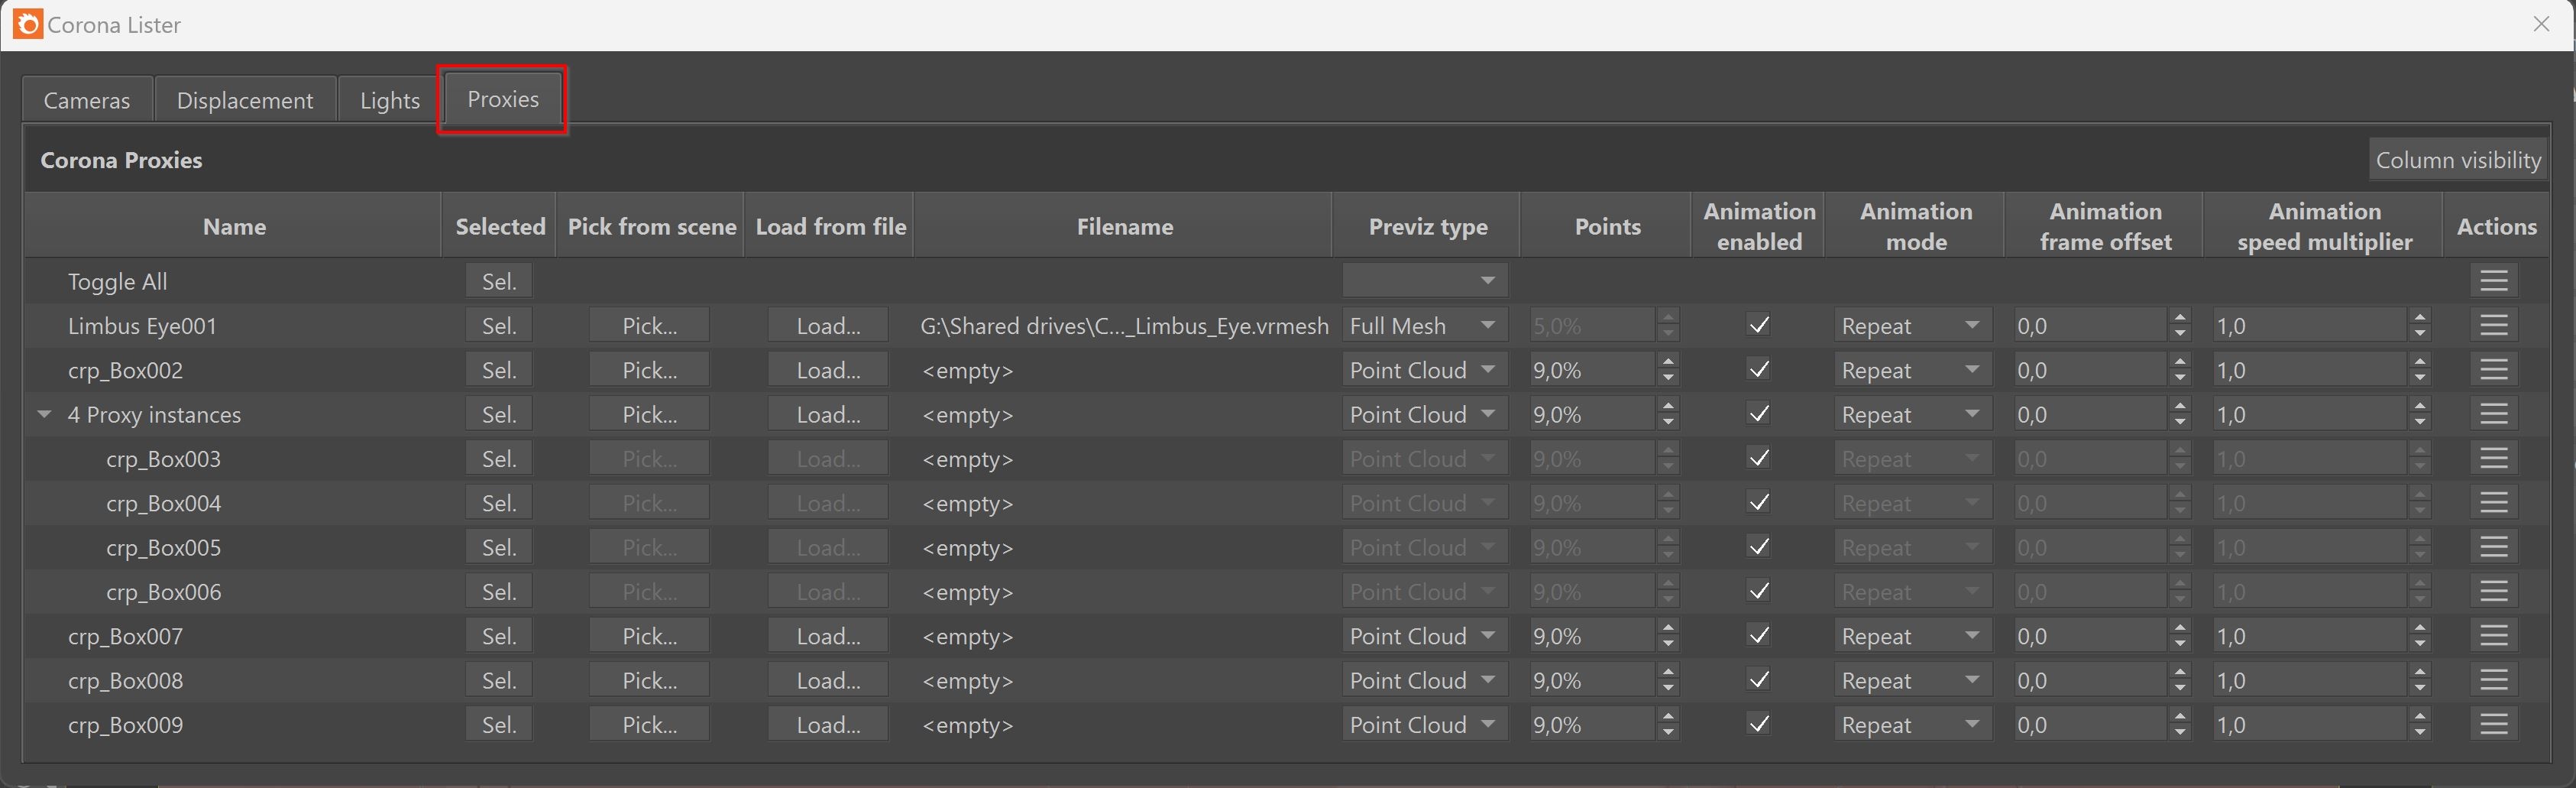Click the speed multiplier stepper for crp_Box009

pyautogui.click(x=2419, y=724)
